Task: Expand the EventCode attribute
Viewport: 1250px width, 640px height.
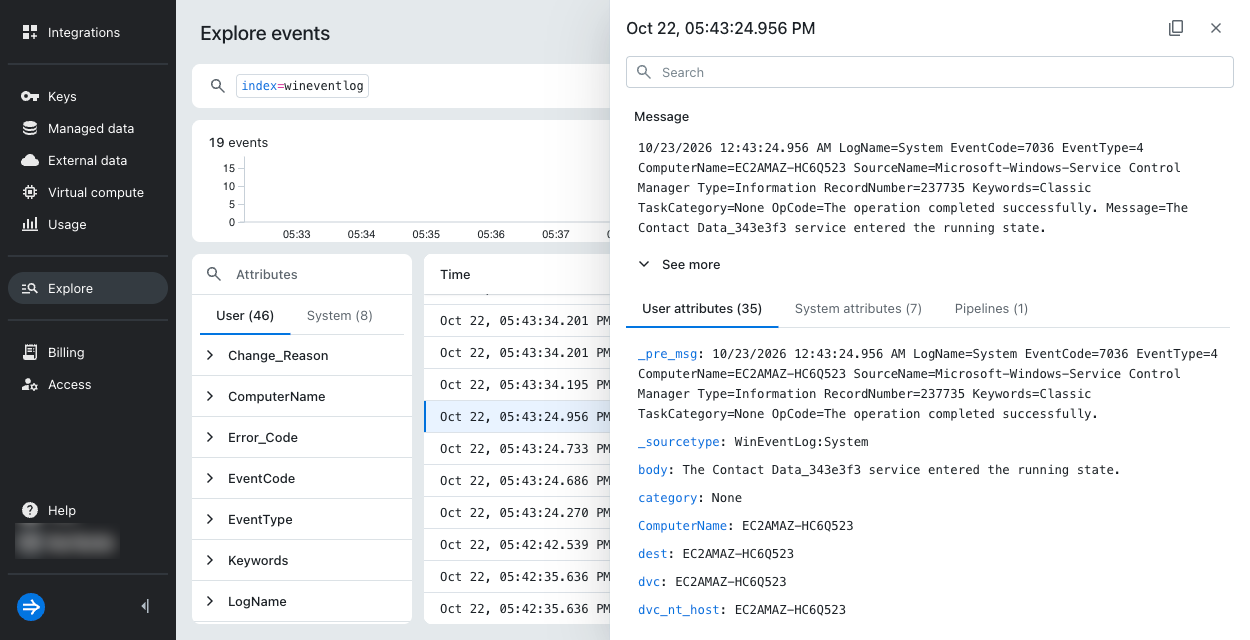Action: click(x=210, y=478)
